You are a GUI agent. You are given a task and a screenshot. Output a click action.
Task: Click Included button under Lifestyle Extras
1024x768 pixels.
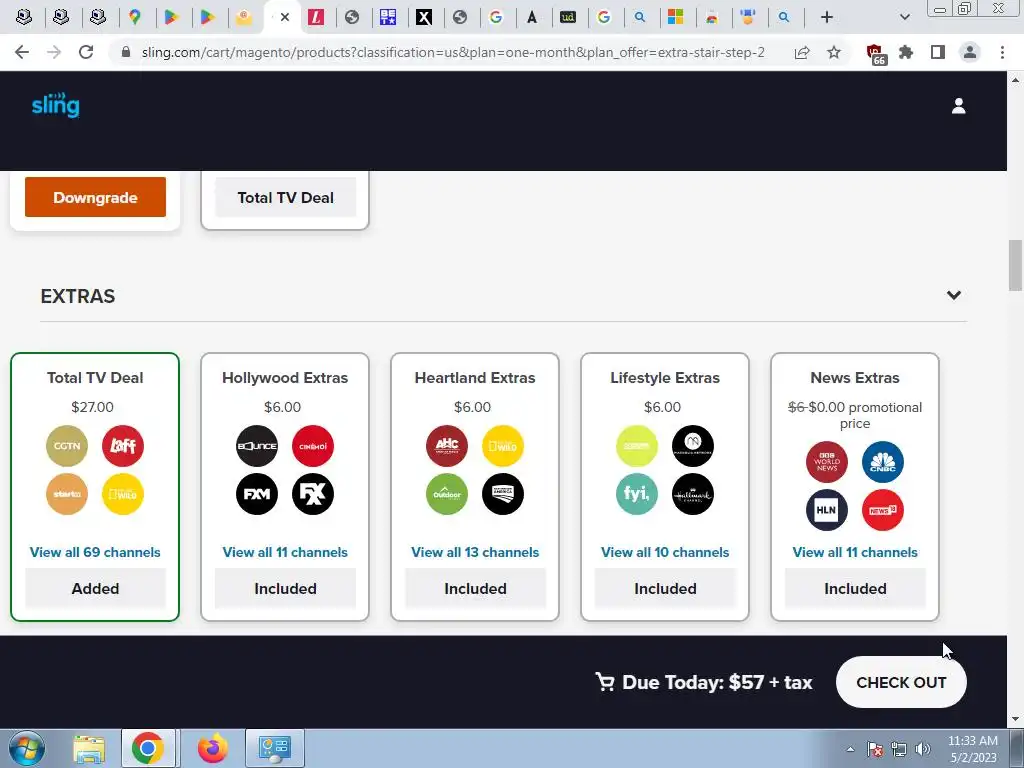click(665, 588)
